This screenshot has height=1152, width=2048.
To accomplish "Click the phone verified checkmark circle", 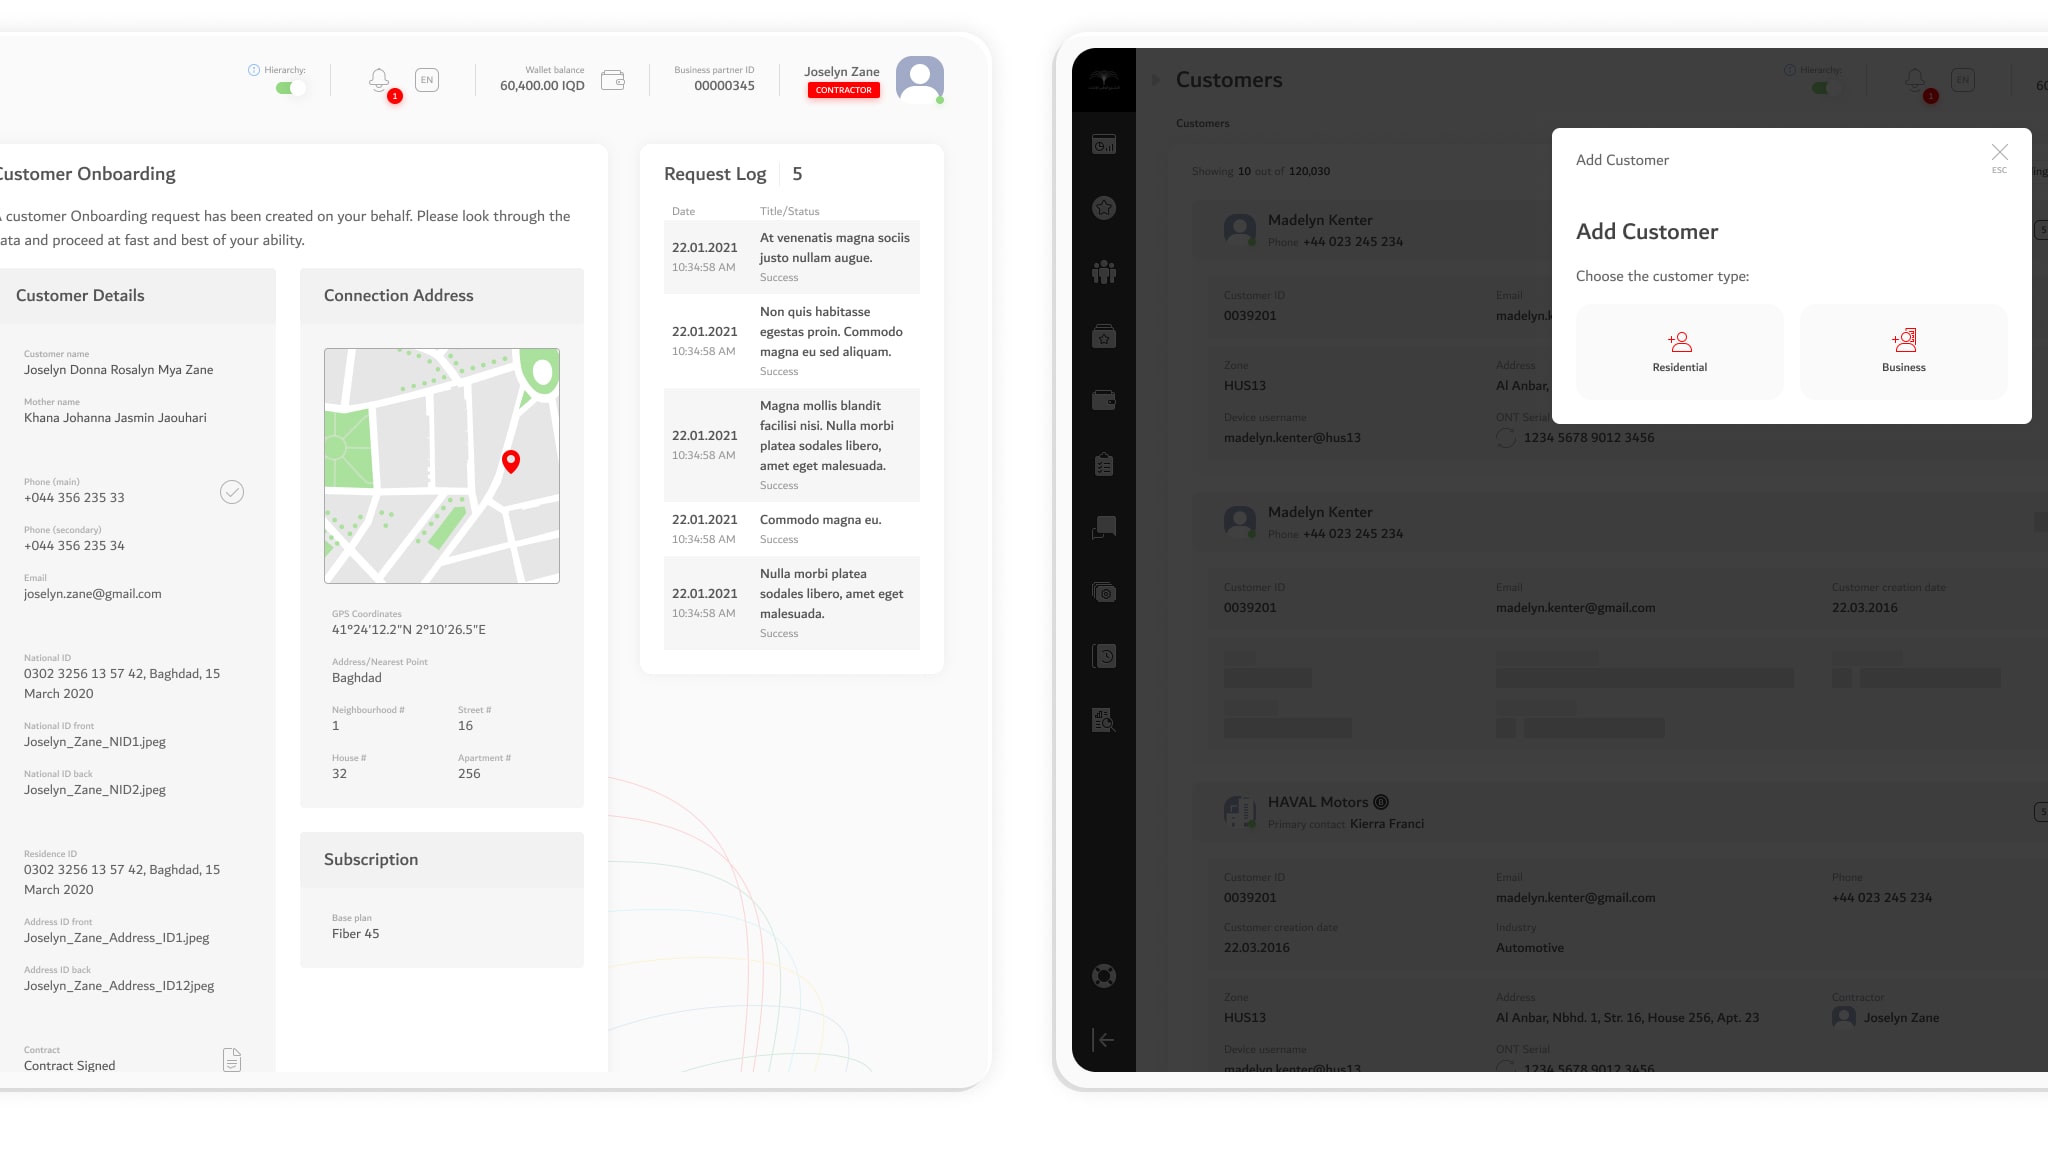I will (x=232, y=492).
